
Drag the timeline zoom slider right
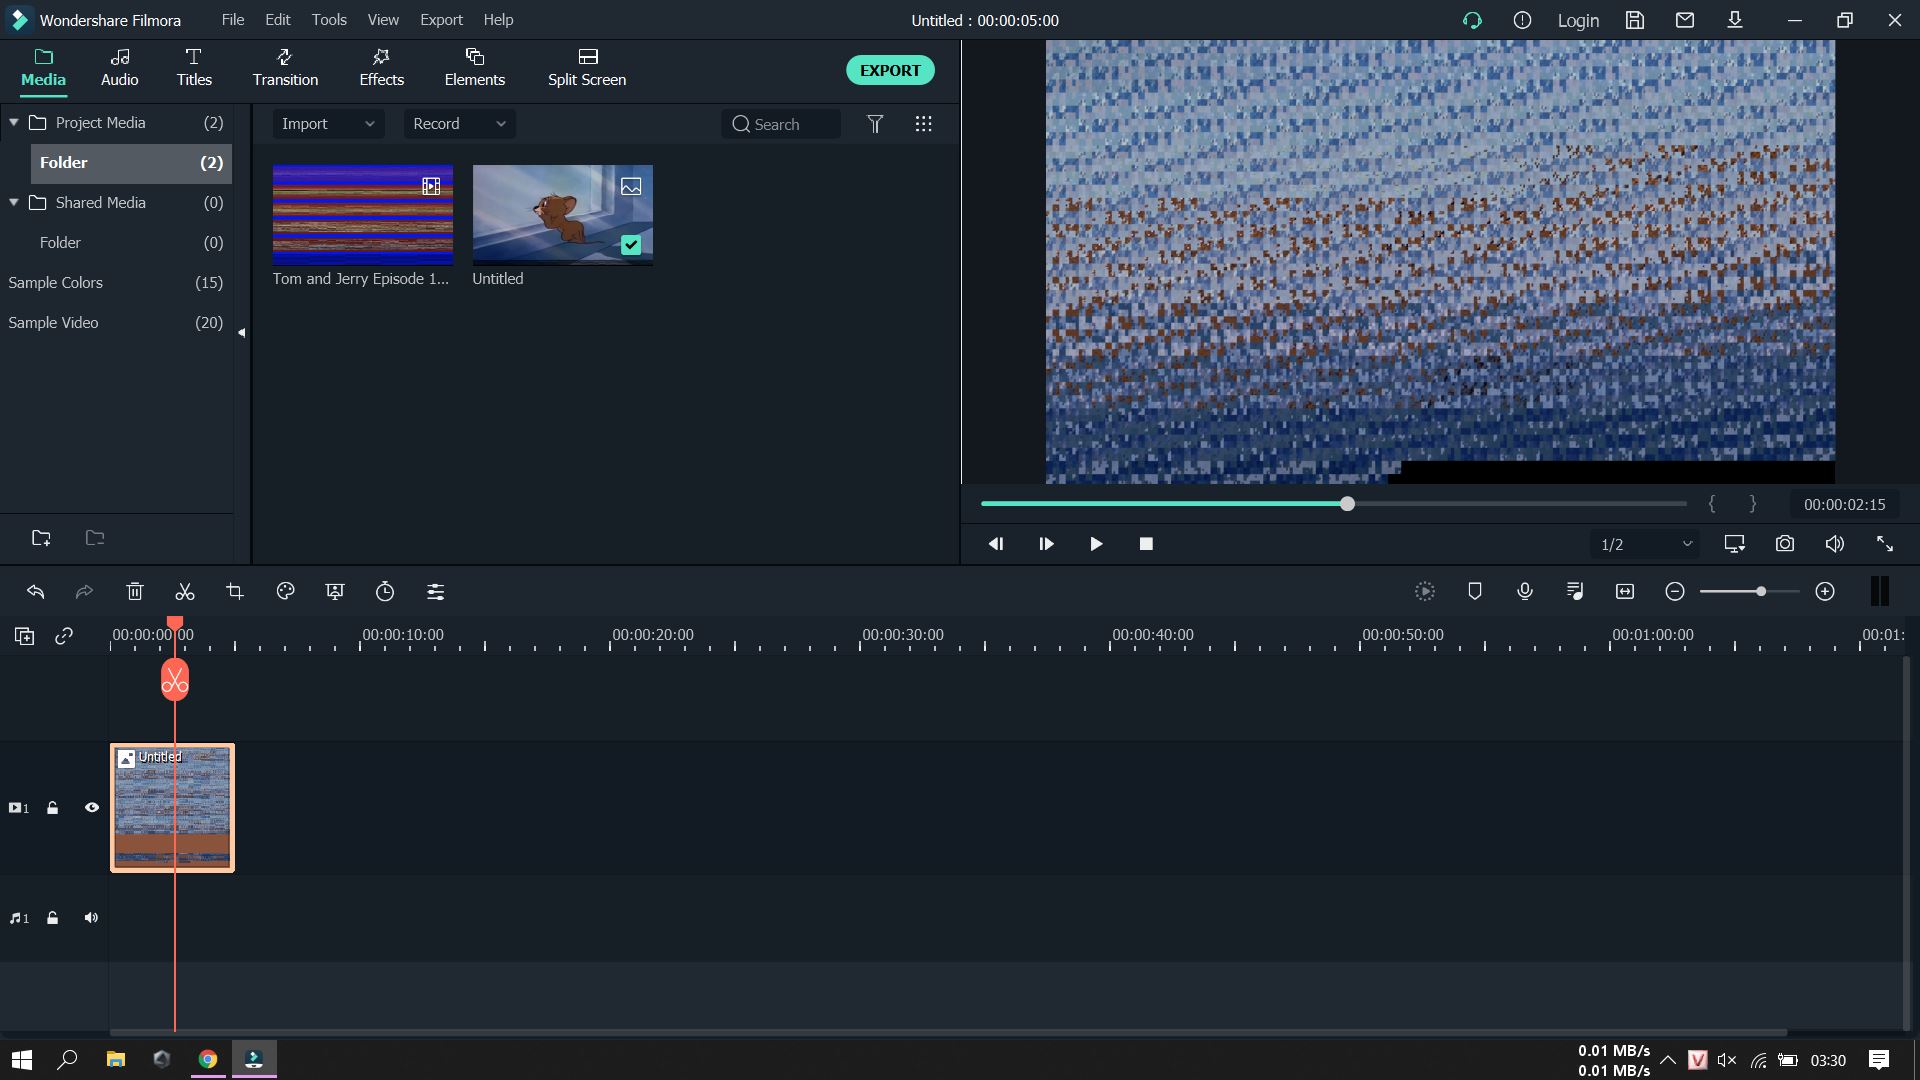click(1762, 589)
